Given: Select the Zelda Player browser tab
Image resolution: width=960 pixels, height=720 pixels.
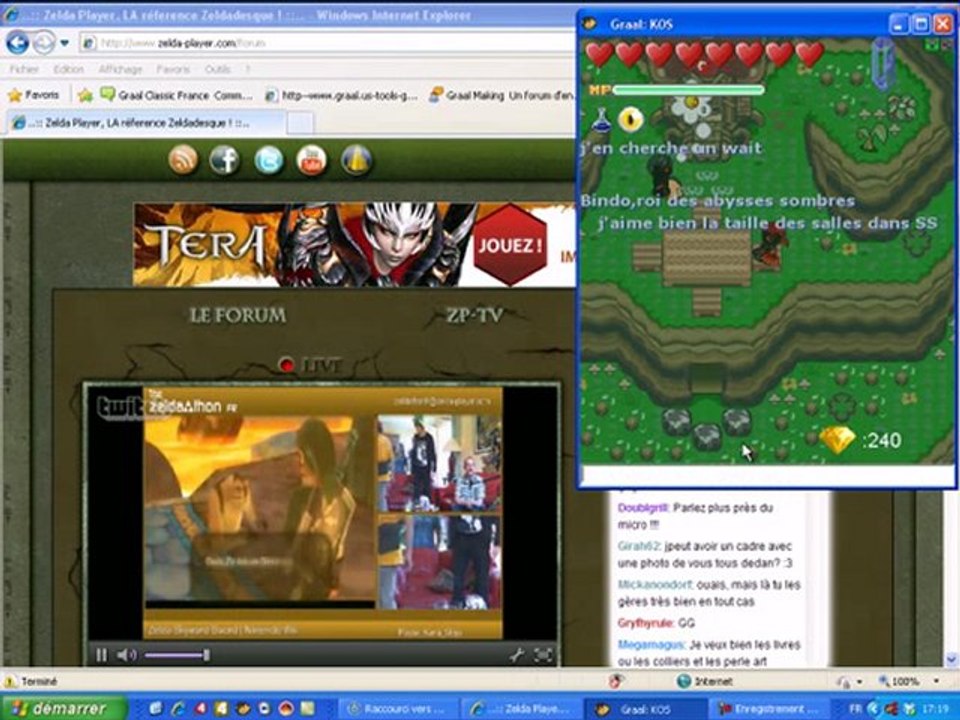Looking at the screenshot, I should (146, 123).
